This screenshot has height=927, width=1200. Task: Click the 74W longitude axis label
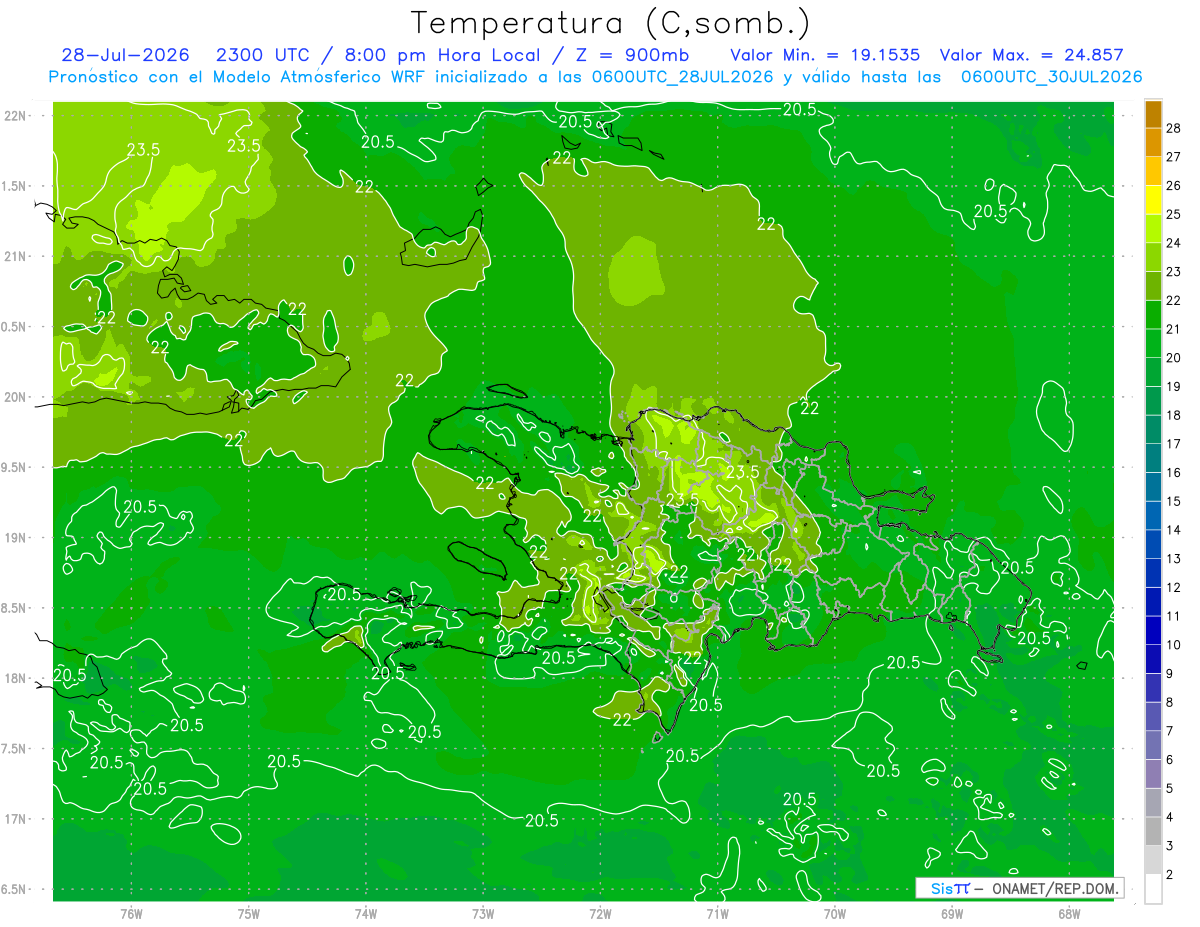point(366,913)
